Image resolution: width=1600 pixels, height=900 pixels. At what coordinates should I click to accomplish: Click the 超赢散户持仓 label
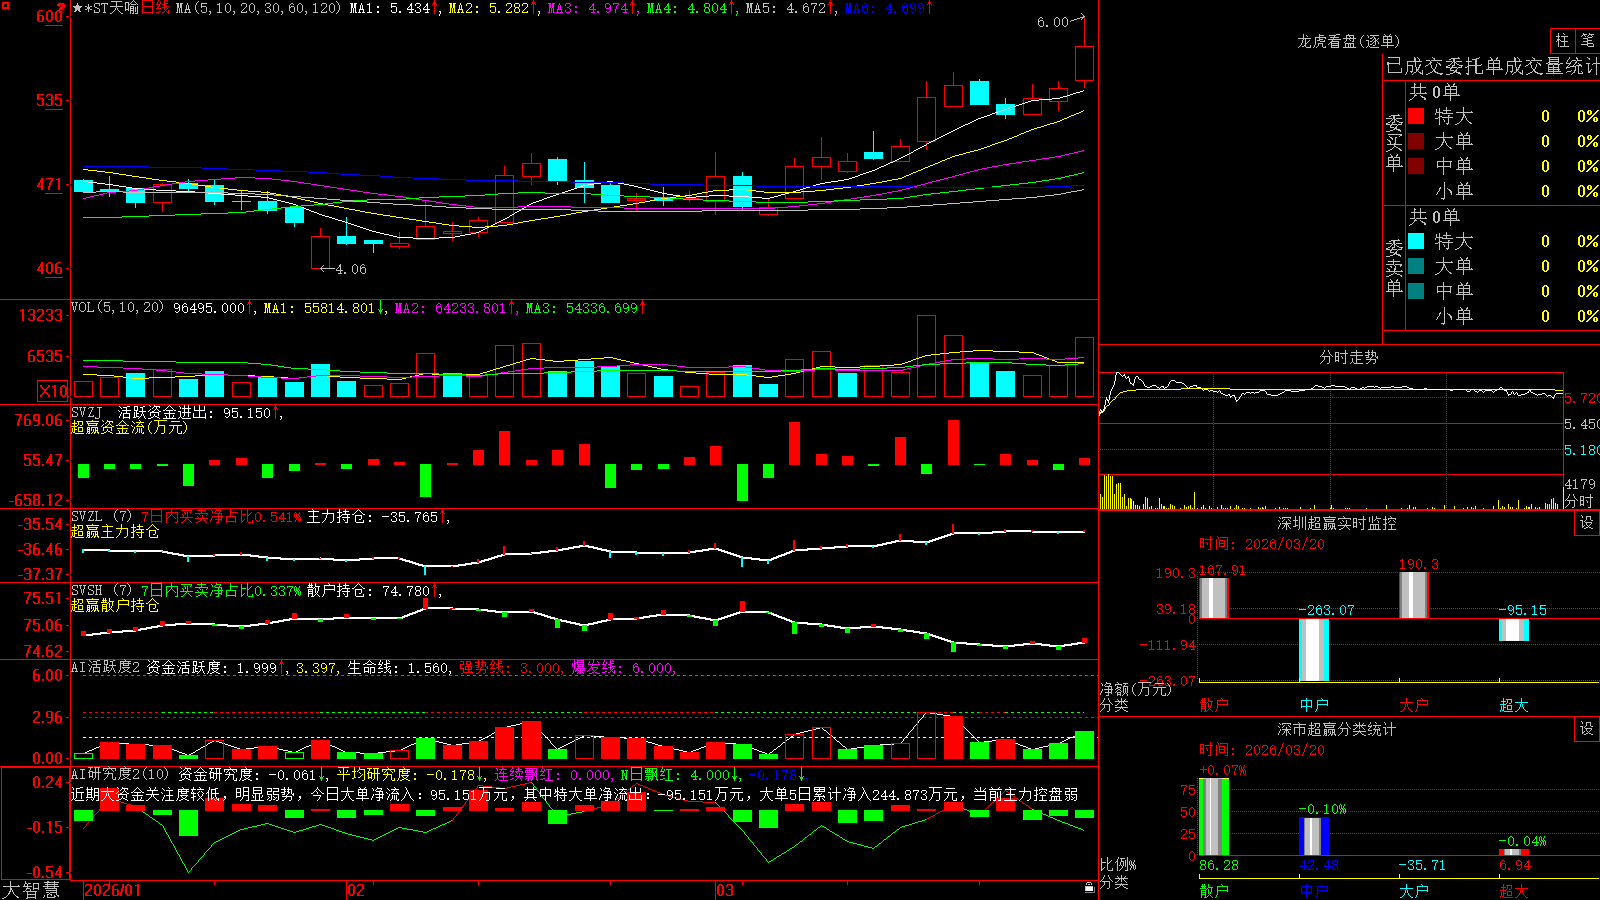115,605
